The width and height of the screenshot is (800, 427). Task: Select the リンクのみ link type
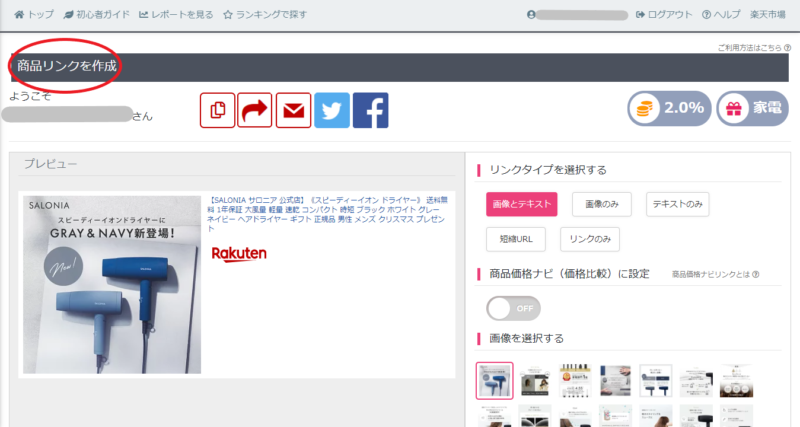[590, 239]
